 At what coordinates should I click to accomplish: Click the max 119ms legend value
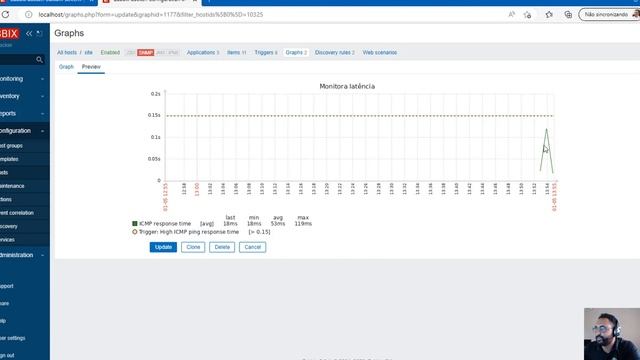[x=303, y=224]
